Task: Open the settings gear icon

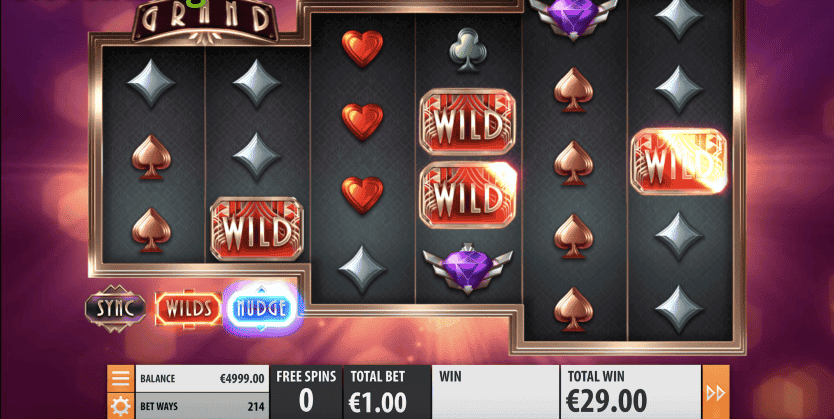Action: (x=121, y=407)
